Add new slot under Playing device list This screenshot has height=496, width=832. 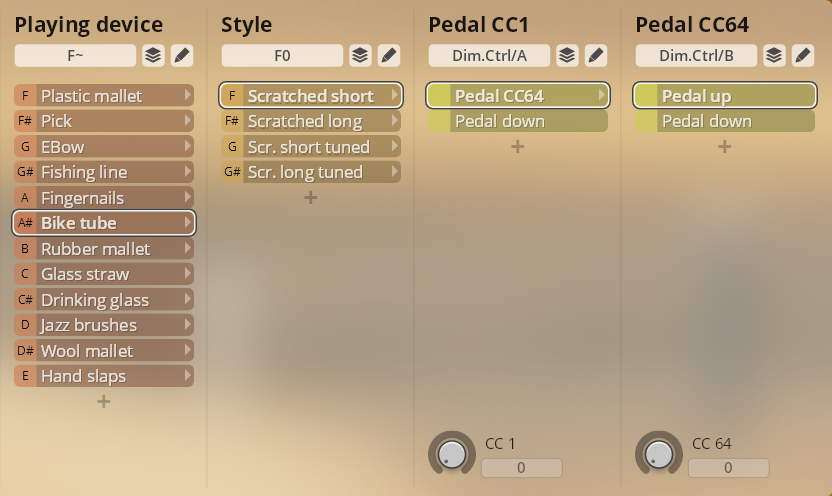tap(103, 402)
